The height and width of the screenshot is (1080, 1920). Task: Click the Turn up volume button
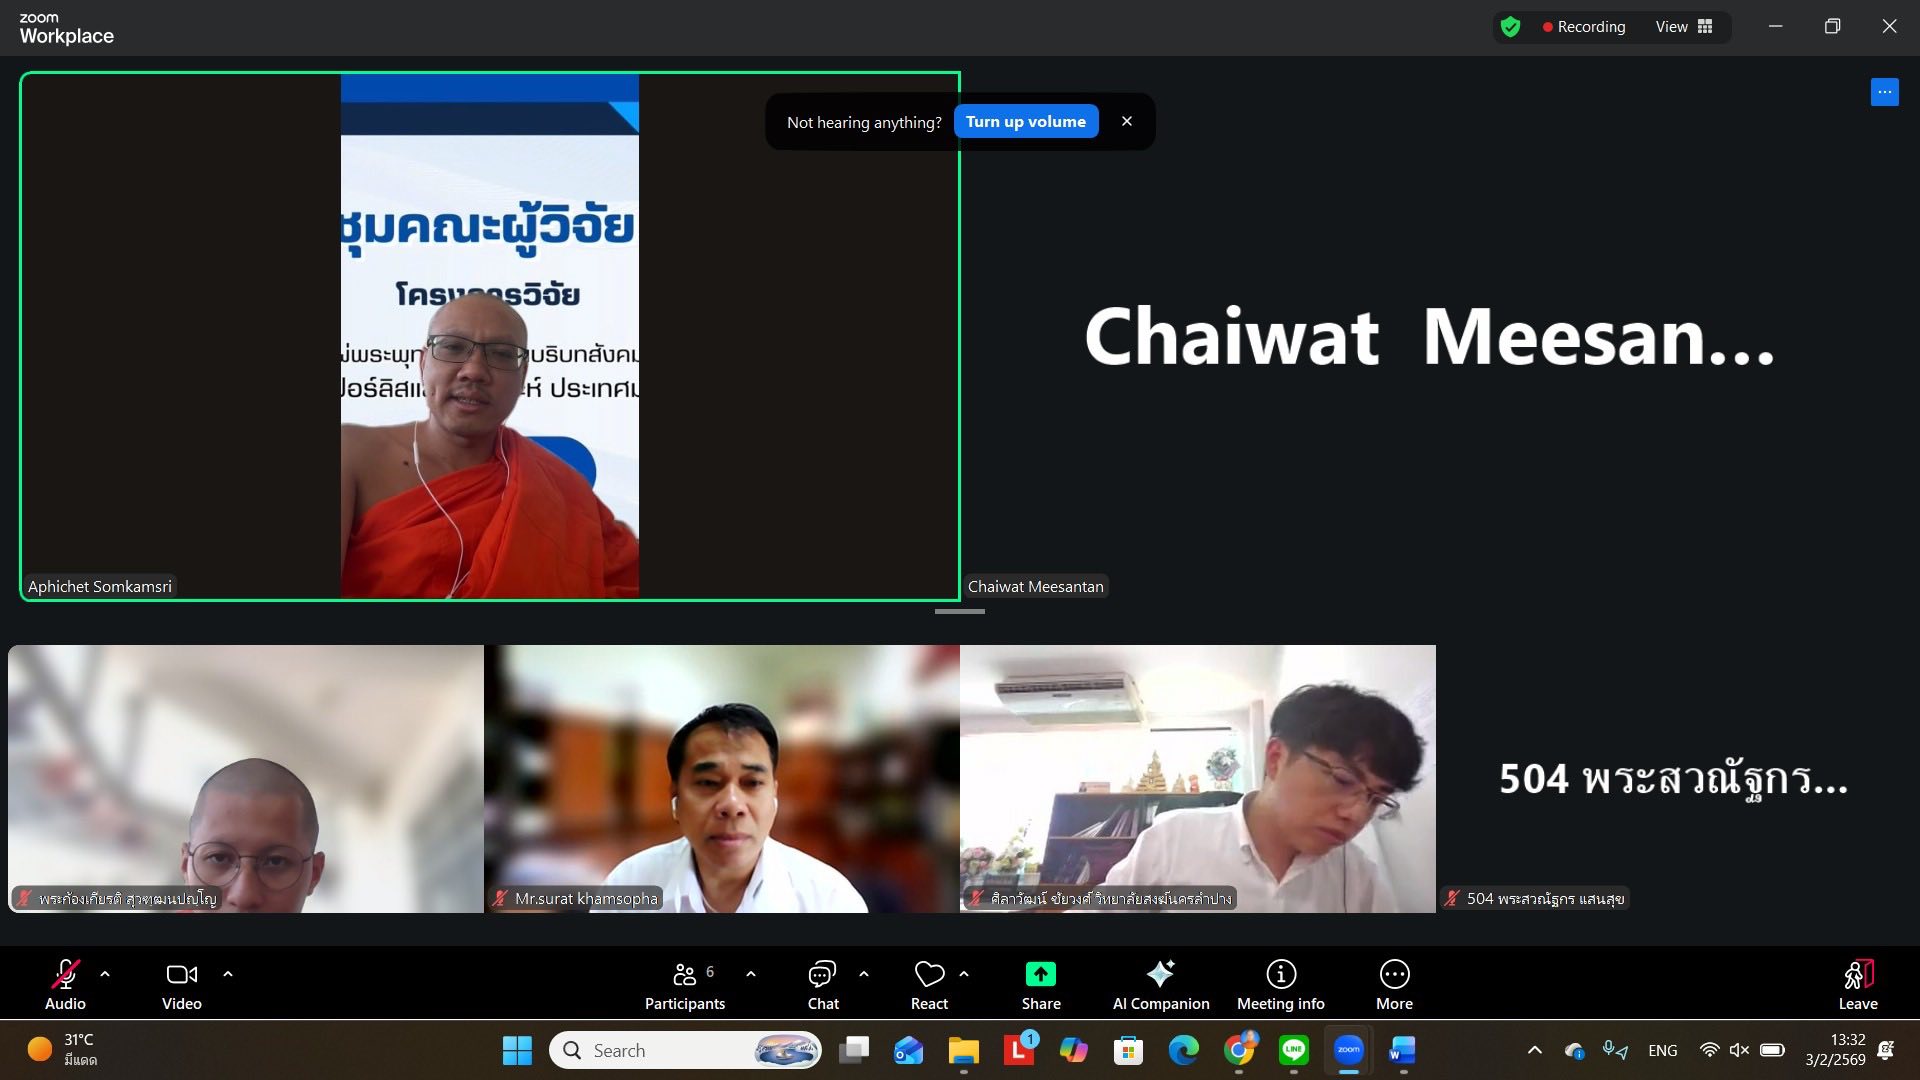click(1025, 122)
